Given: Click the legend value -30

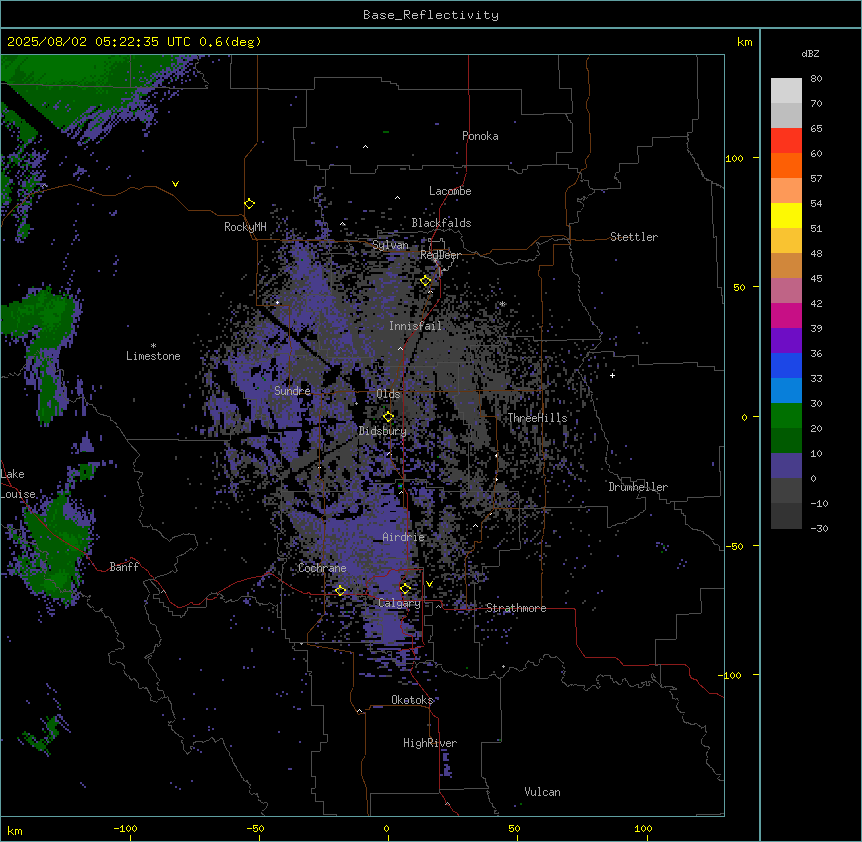Looking at the screenshot, I should [819, 528].
